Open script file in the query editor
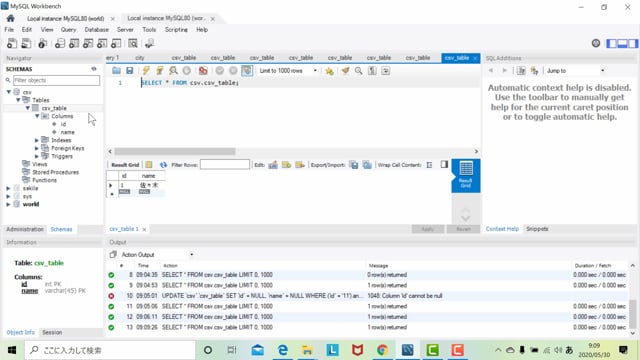The height and width of the screenshot is (360, 640). 116,71
